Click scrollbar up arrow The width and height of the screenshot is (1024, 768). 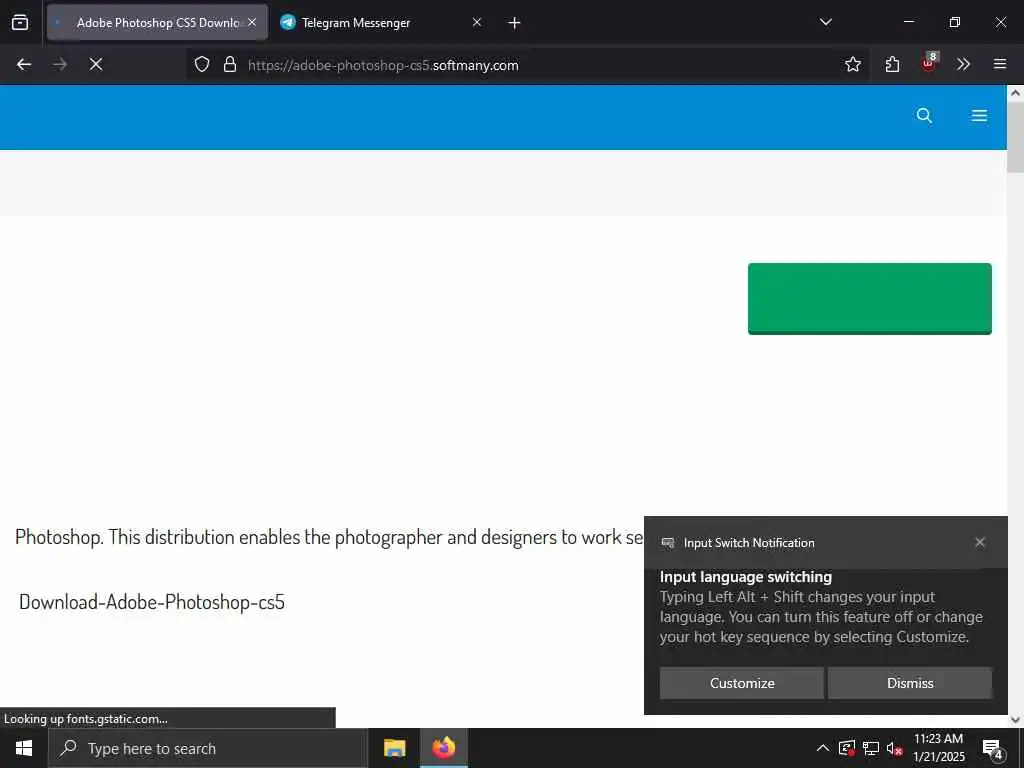(x=1015, y=93)
